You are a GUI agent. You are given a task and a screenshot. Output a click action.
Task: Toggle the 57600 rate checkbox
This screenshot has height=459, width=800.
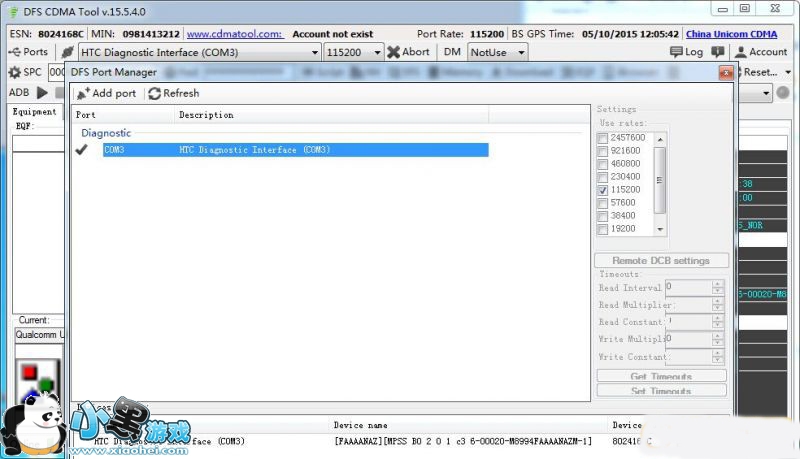pos(603,203)
